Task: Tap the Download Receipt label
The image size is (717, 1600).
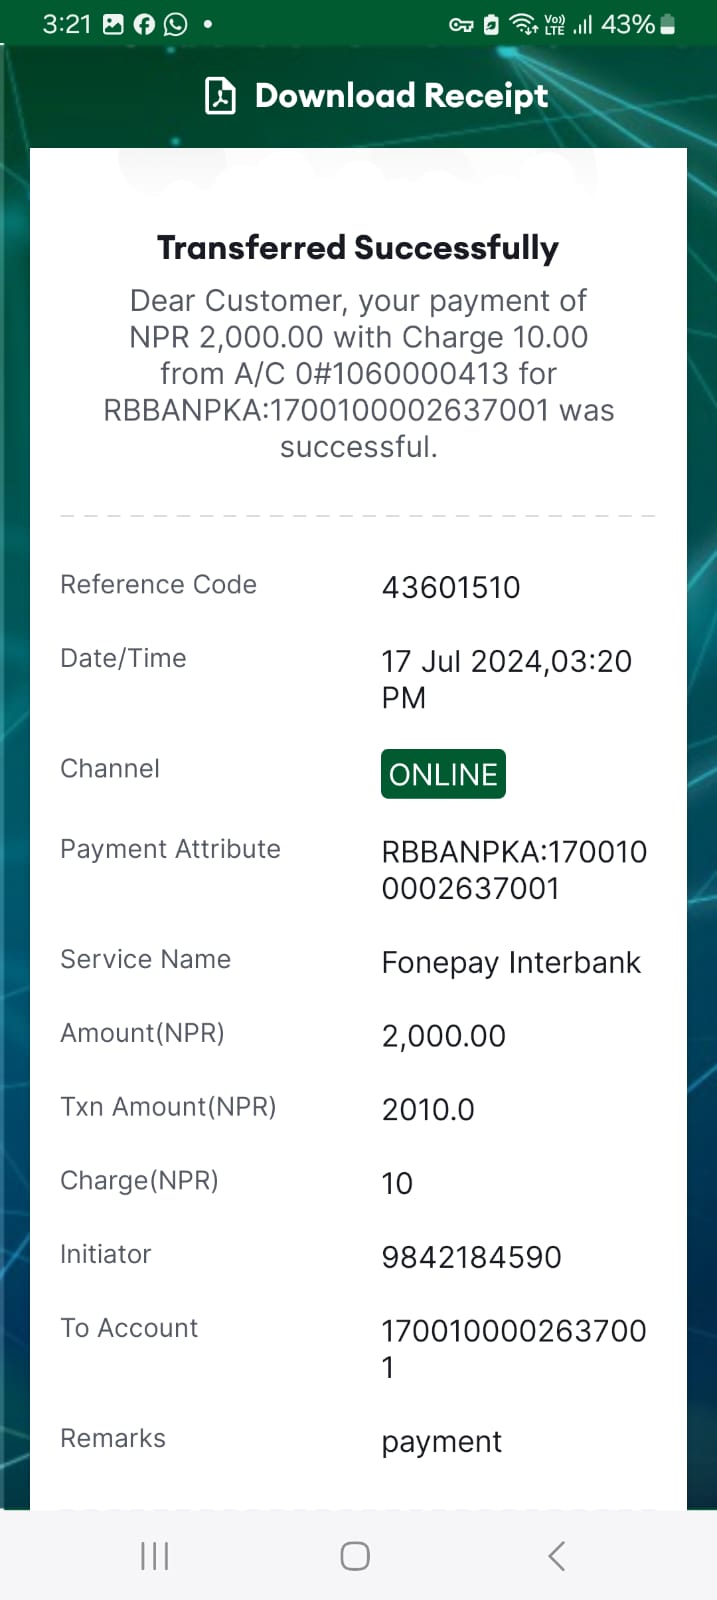Action: pos(401,96)
